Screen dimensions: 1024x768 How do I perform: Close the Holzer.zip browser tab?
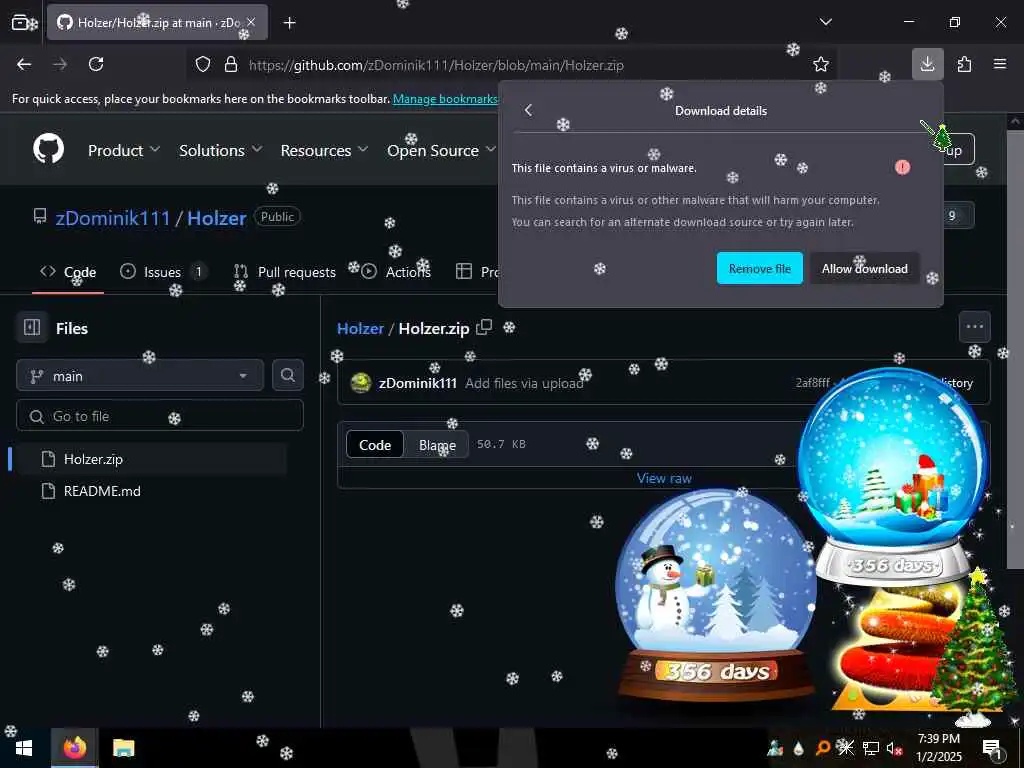[251, 22]
